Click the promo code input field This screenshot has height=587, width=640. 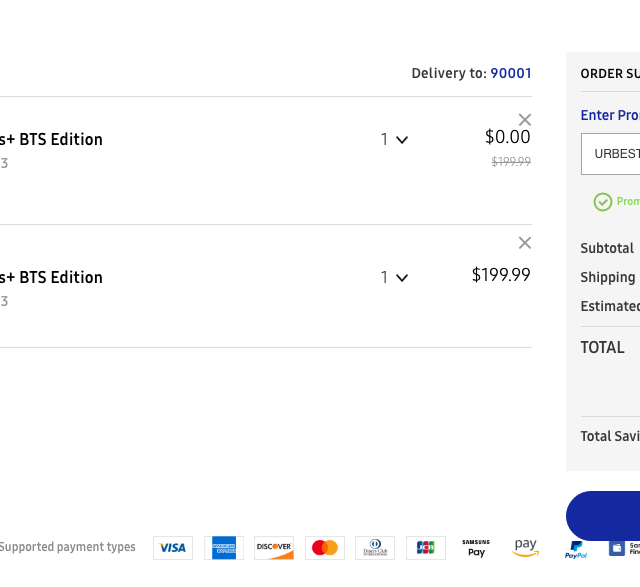[x=612, y=154]
